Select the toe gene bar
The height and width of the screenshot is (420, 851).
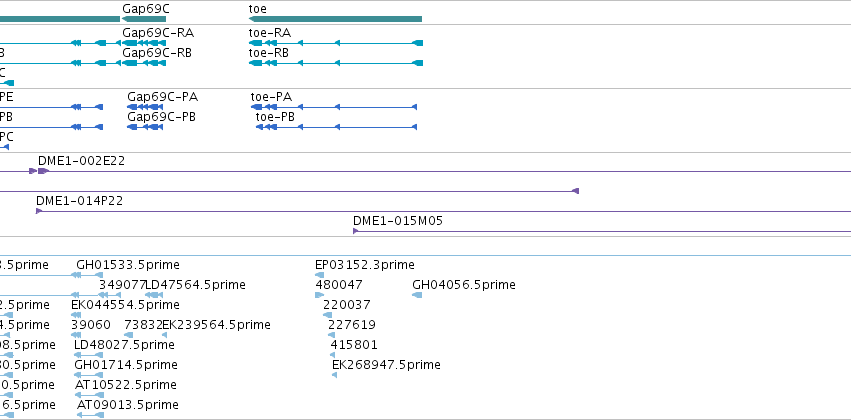pos(335,19)
